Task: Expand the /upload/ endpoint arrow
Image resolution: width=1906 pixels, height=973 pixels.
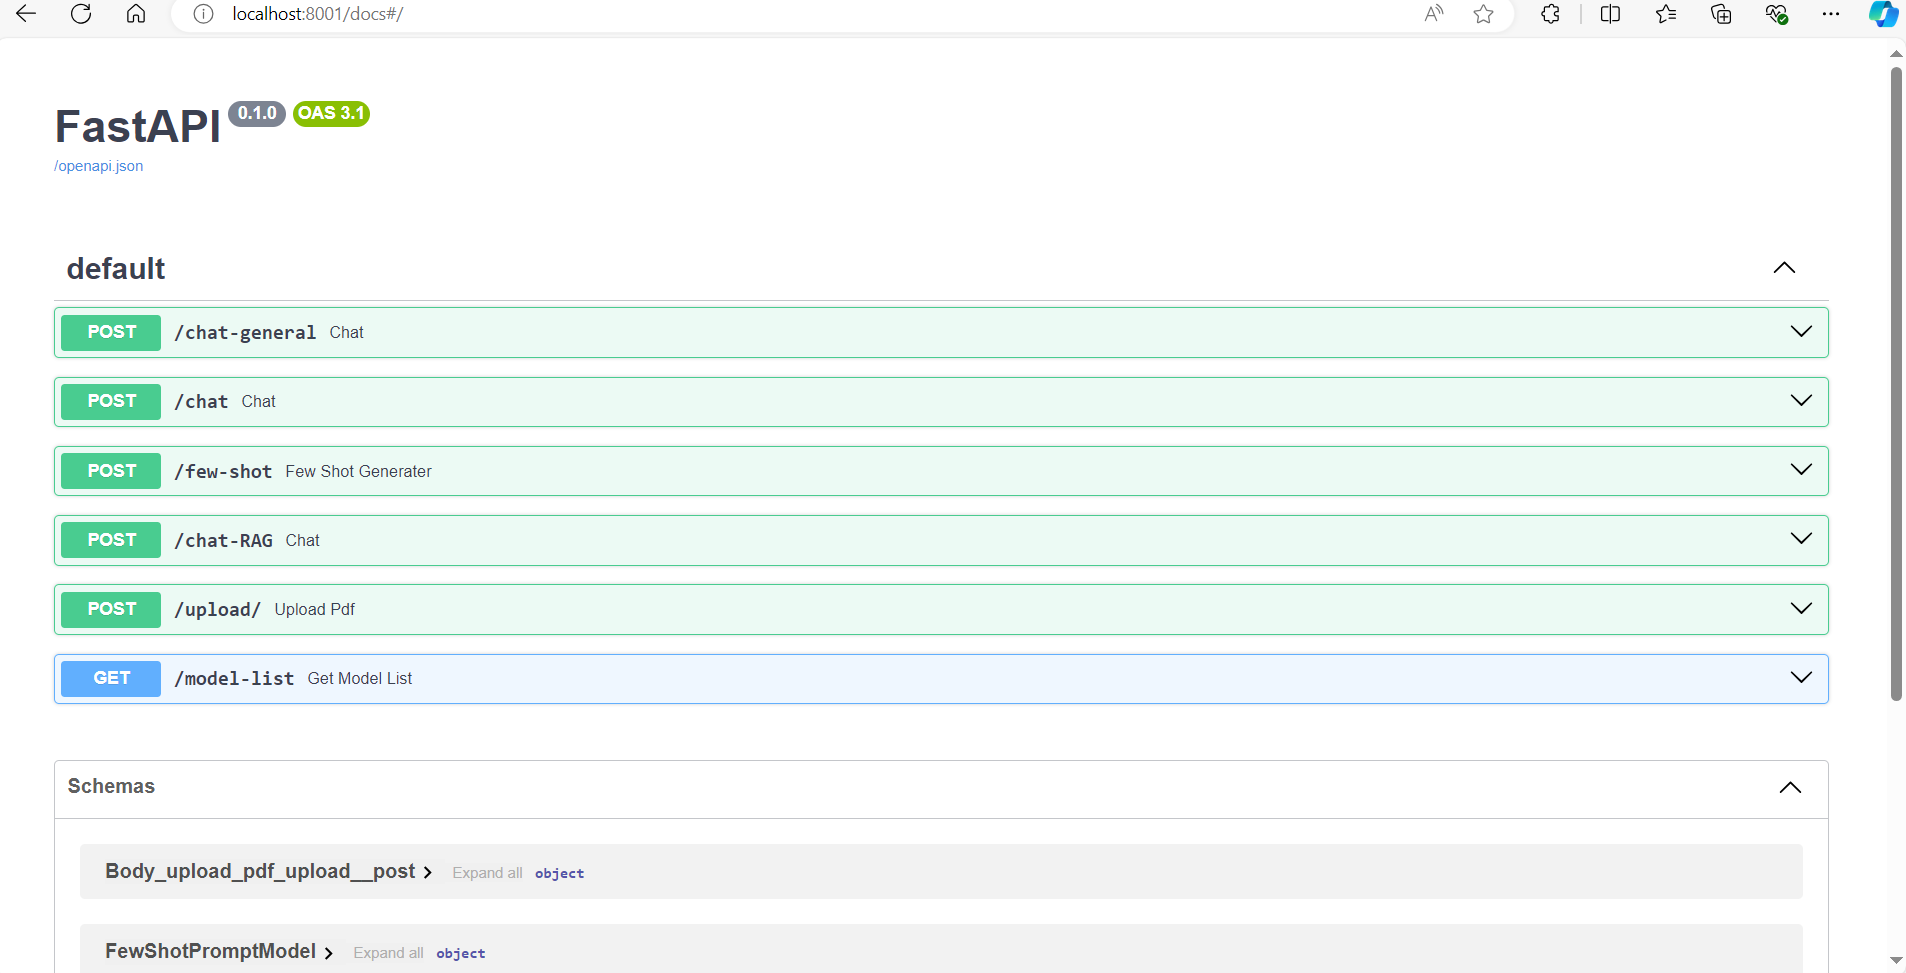Action: tap(1801, 609)
